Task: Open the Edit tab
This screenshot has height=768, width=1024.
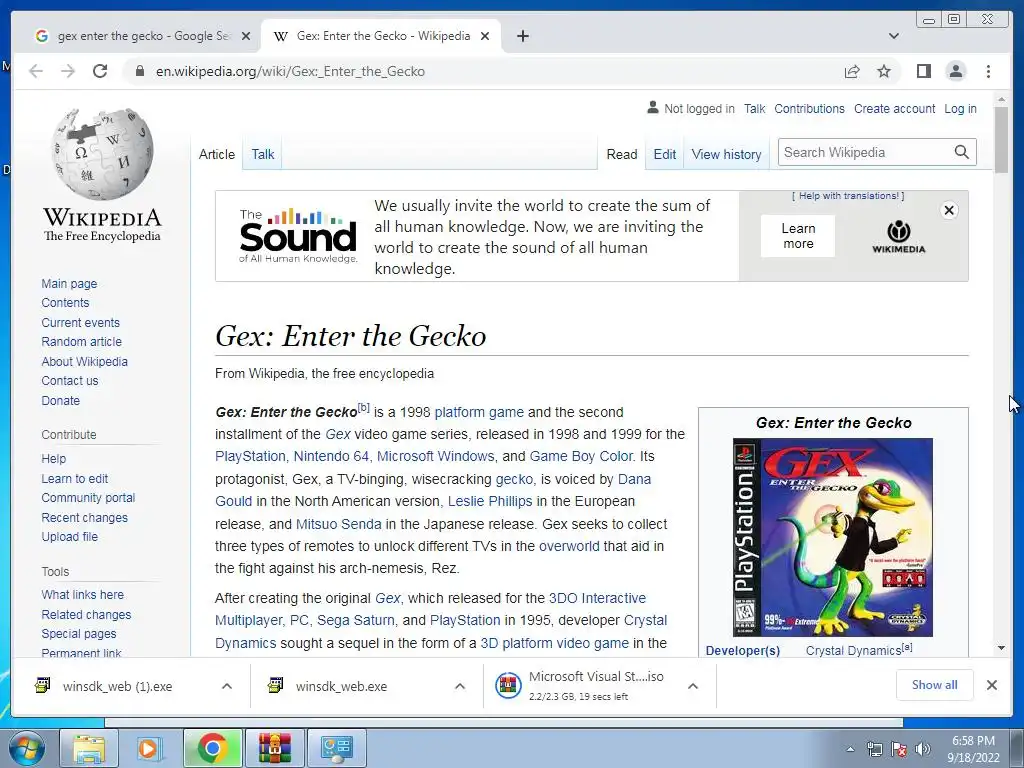Action: point(665,154)
